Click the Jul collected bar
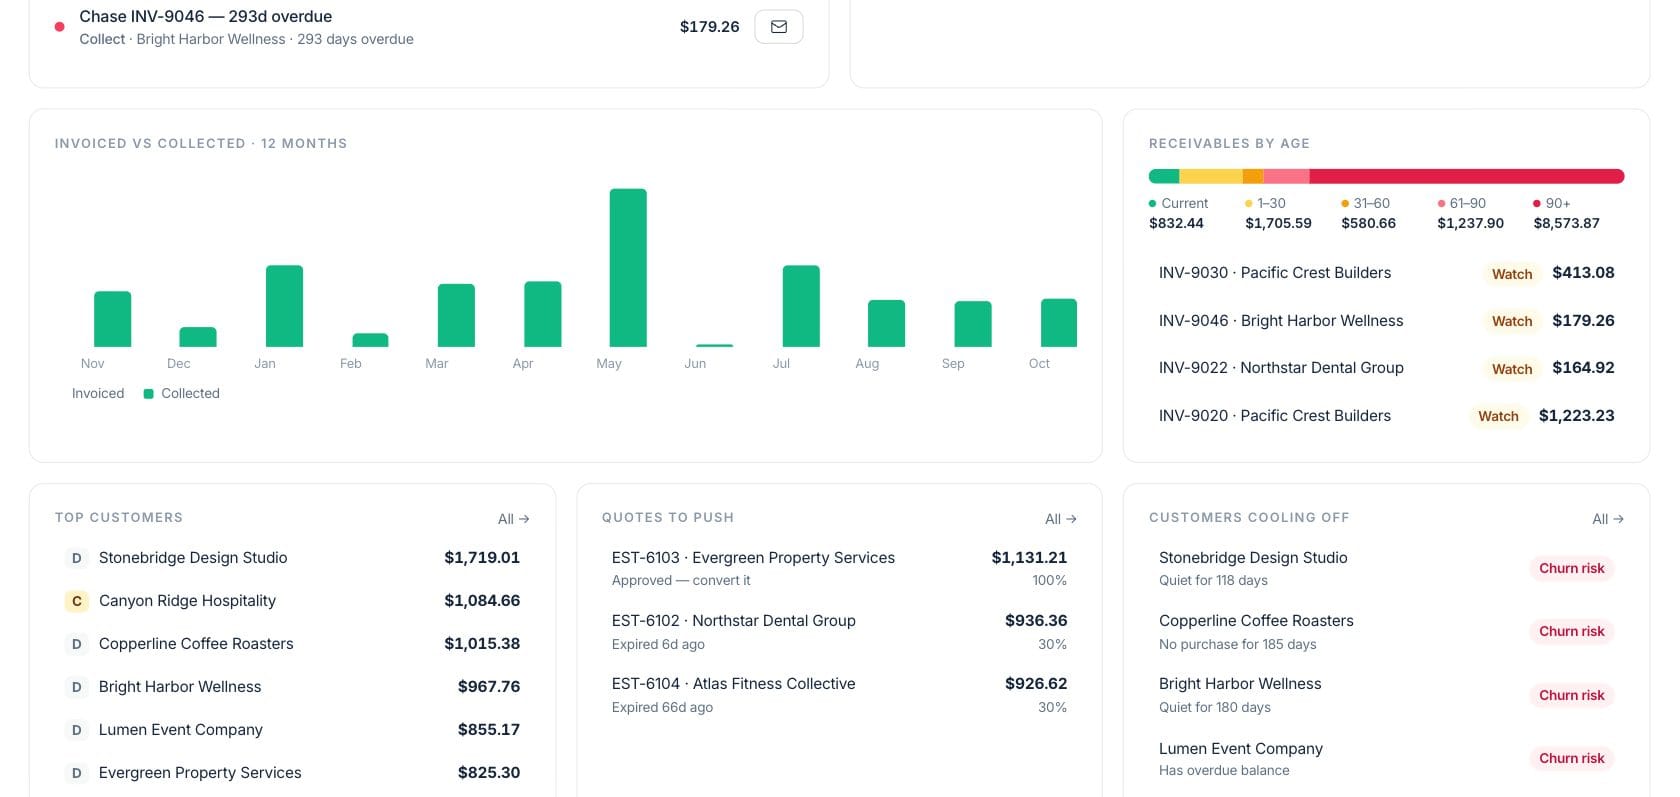The width and height of the screenshot is (1680, 797). 801,306
